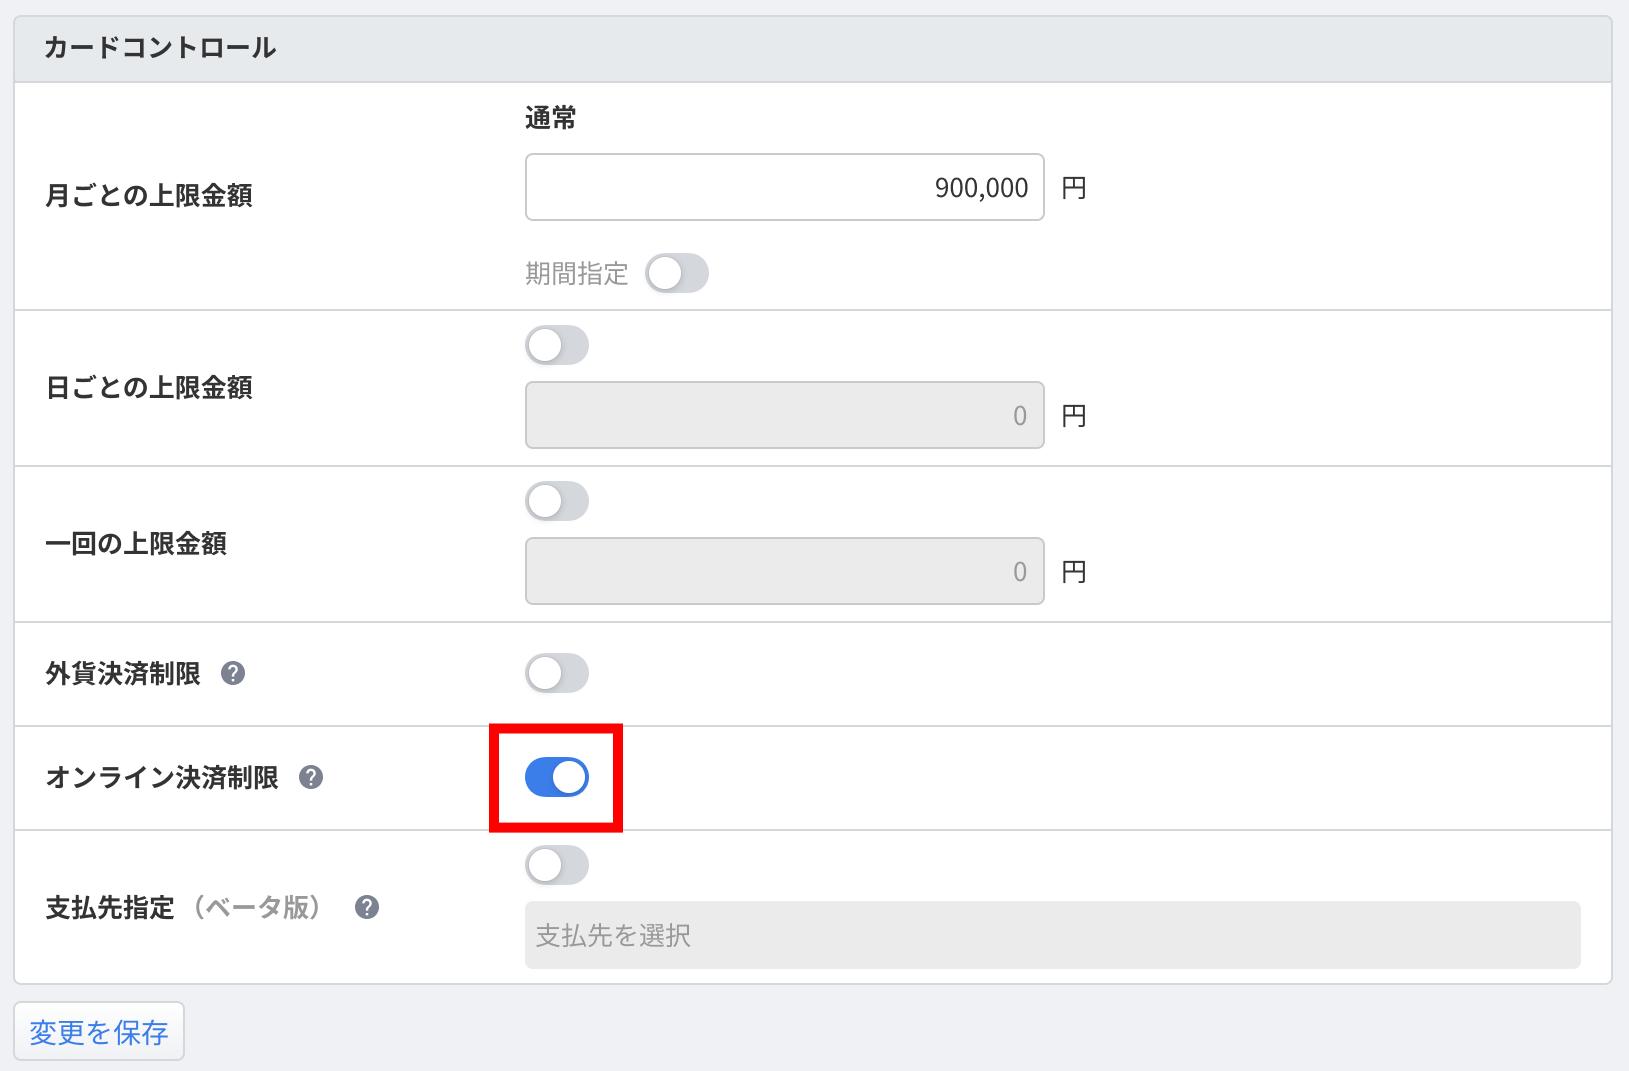Focus the monthly limit 900,000 field
The height and width of the screenshot is (1071, 1629).
(x=784, y=187)
